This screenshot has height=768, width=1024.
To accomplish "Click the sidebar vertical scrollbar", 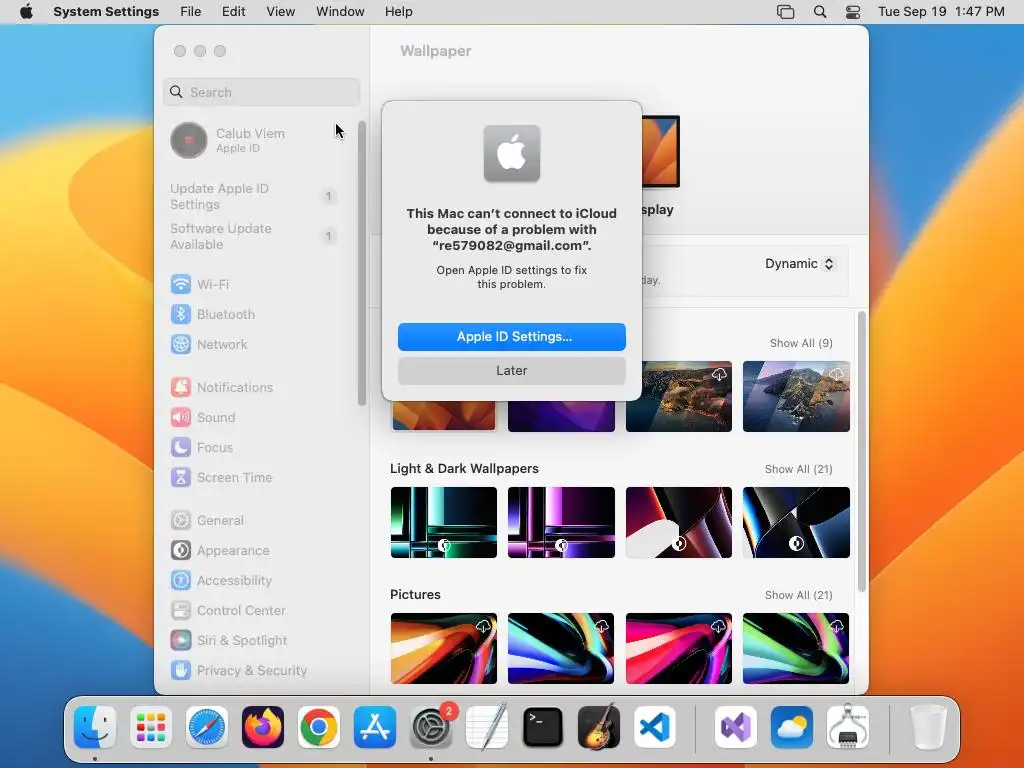I will tap(362, 263).
